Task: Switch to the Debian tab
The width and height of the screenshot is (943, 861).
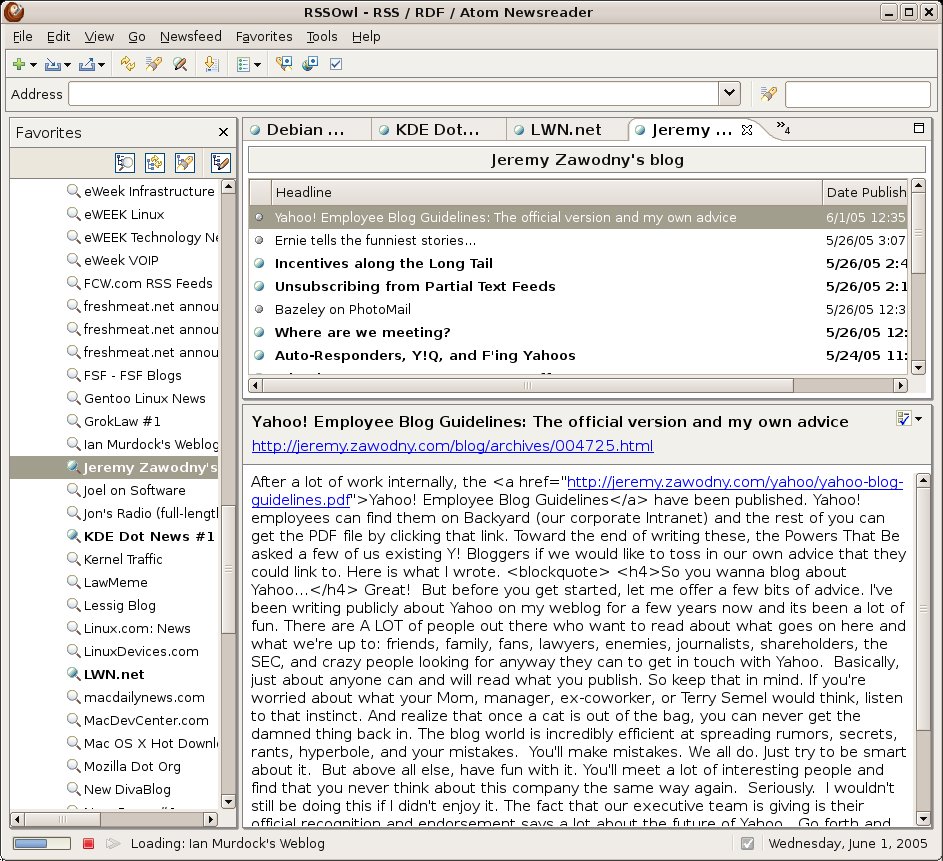Action: pyautogui.click(x=306, y=130)
